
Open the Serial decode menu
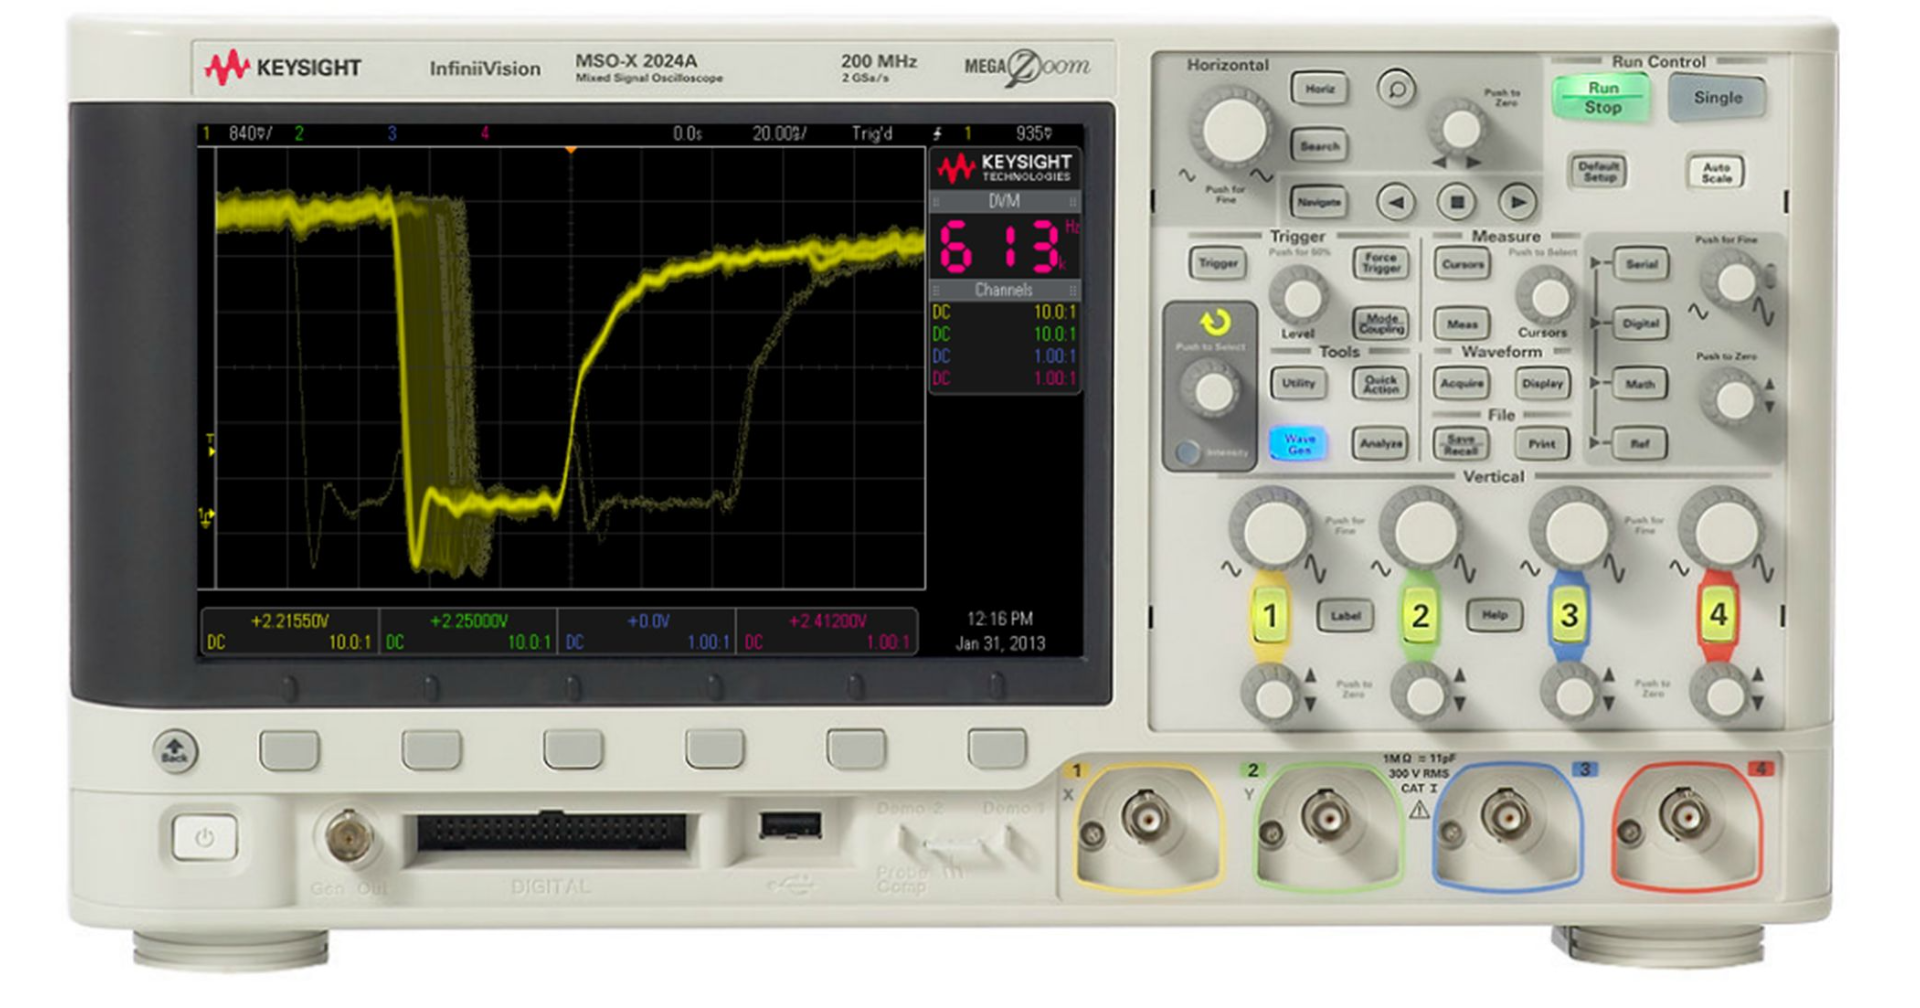click(x=1642, y=264)
